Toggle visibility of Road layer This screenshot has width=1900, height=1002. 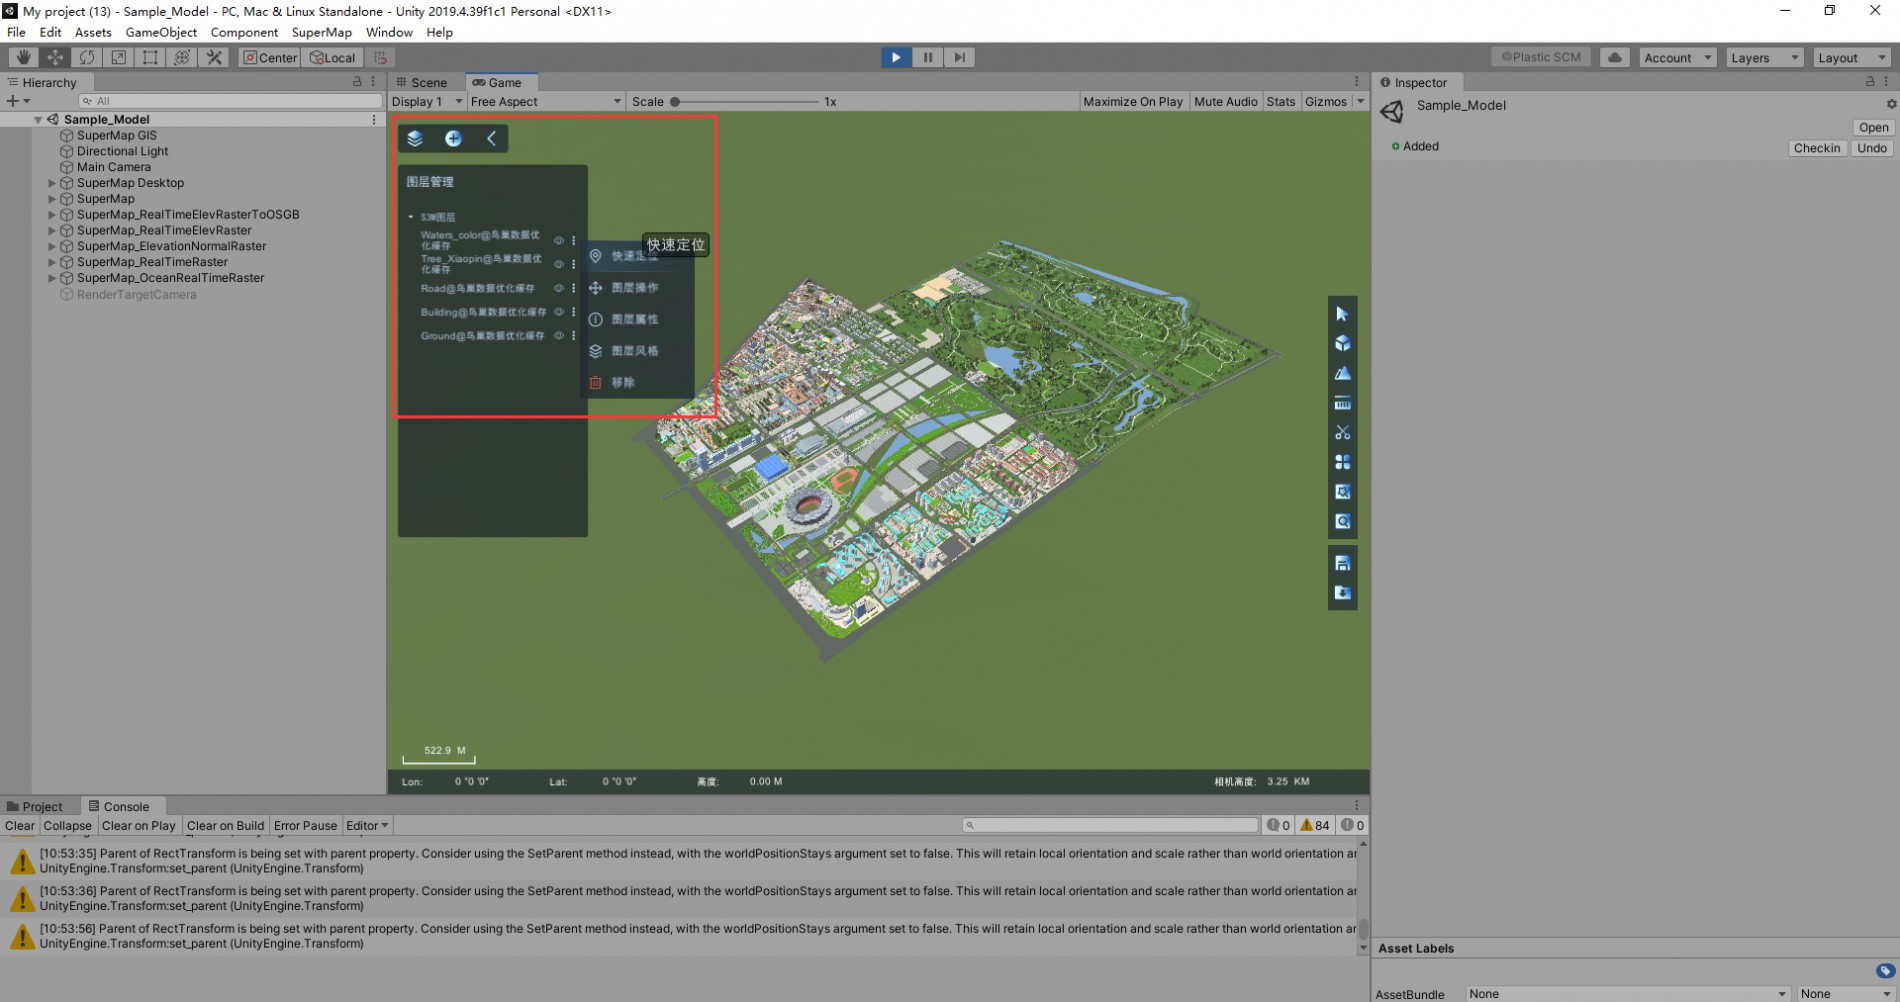click(559, 288)
